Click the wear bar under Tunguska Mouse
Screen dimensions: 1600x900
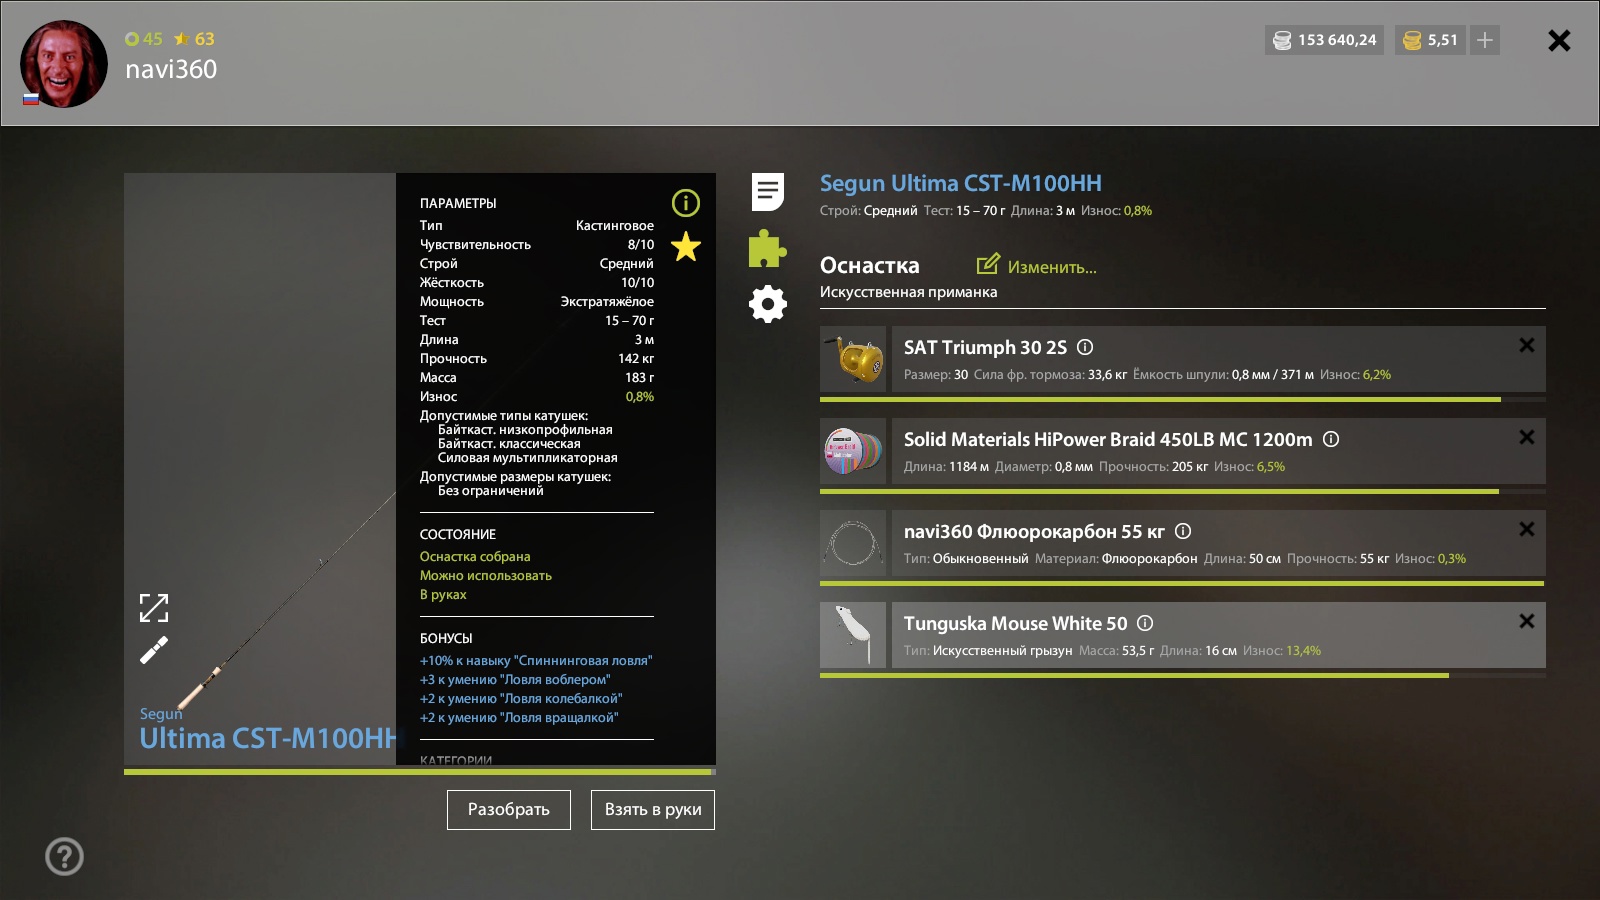(x=1183, y=675)
